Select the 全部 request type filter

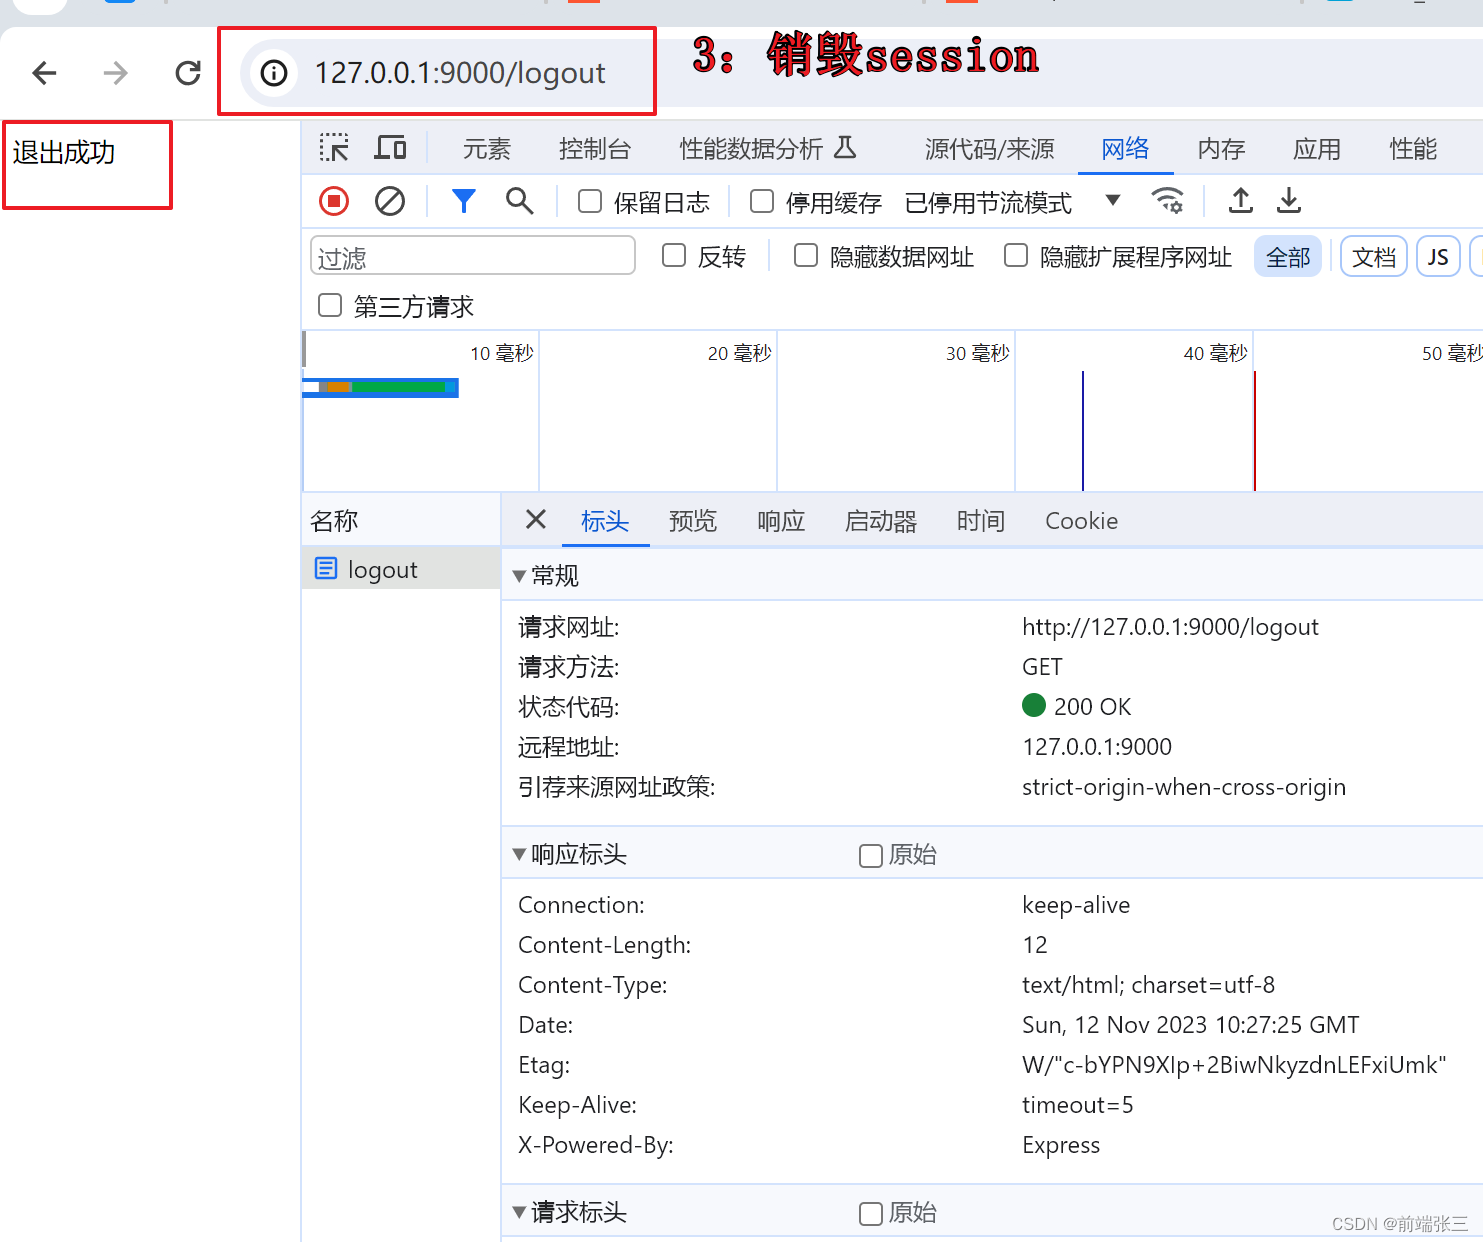[x=1288, y=257]
